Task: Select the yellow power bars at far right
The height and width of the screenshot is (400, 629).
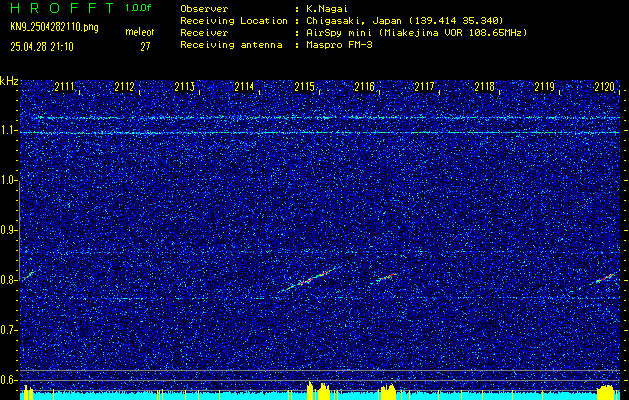Action: coord(606,392)
